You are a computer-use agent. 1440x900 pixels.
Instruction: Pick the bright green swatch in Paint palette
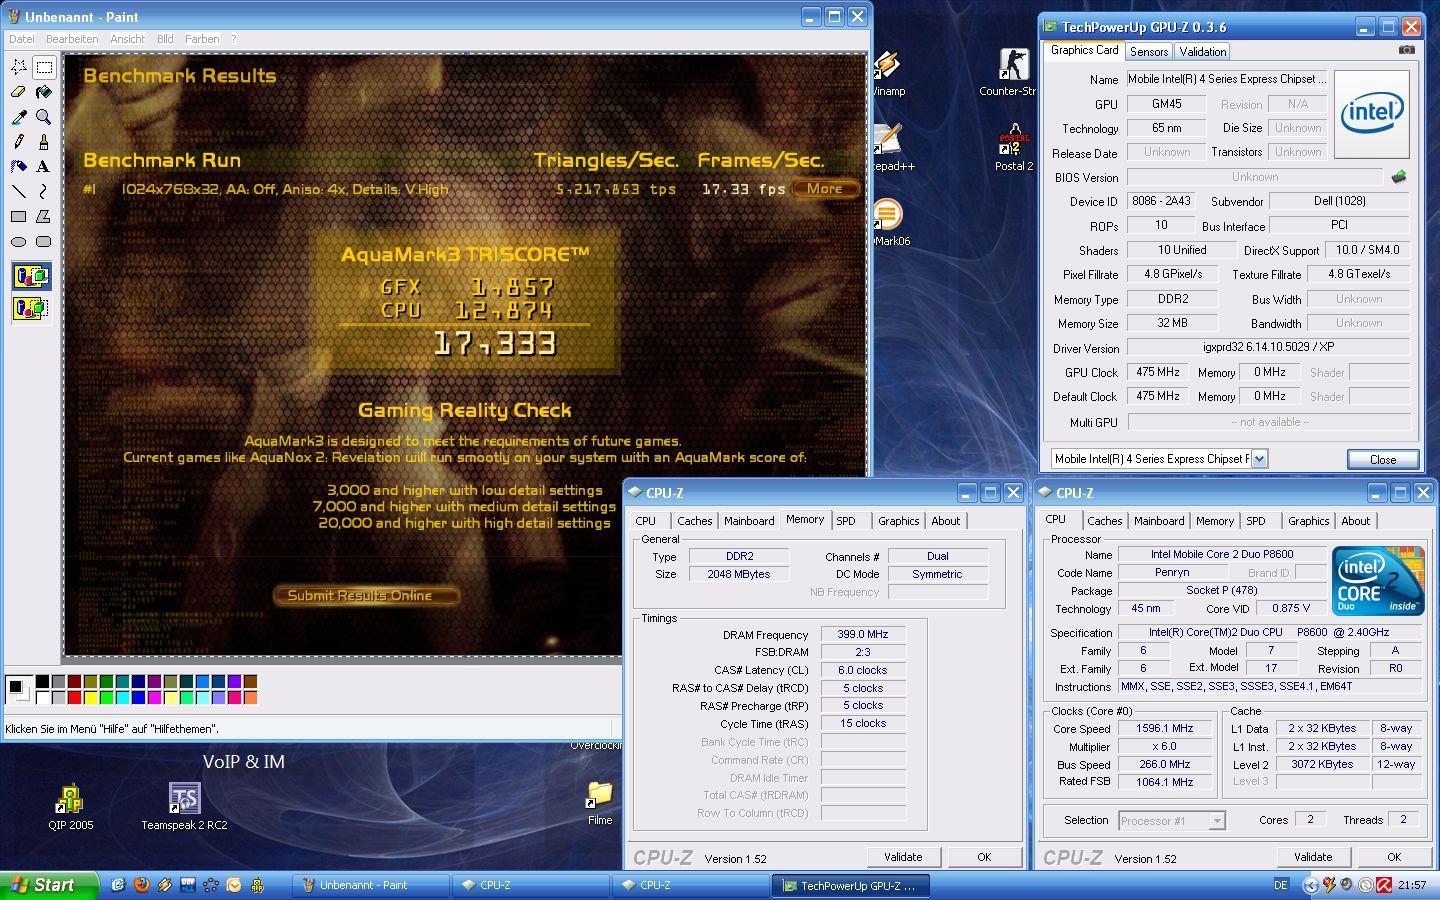click(x=106, y=698)
